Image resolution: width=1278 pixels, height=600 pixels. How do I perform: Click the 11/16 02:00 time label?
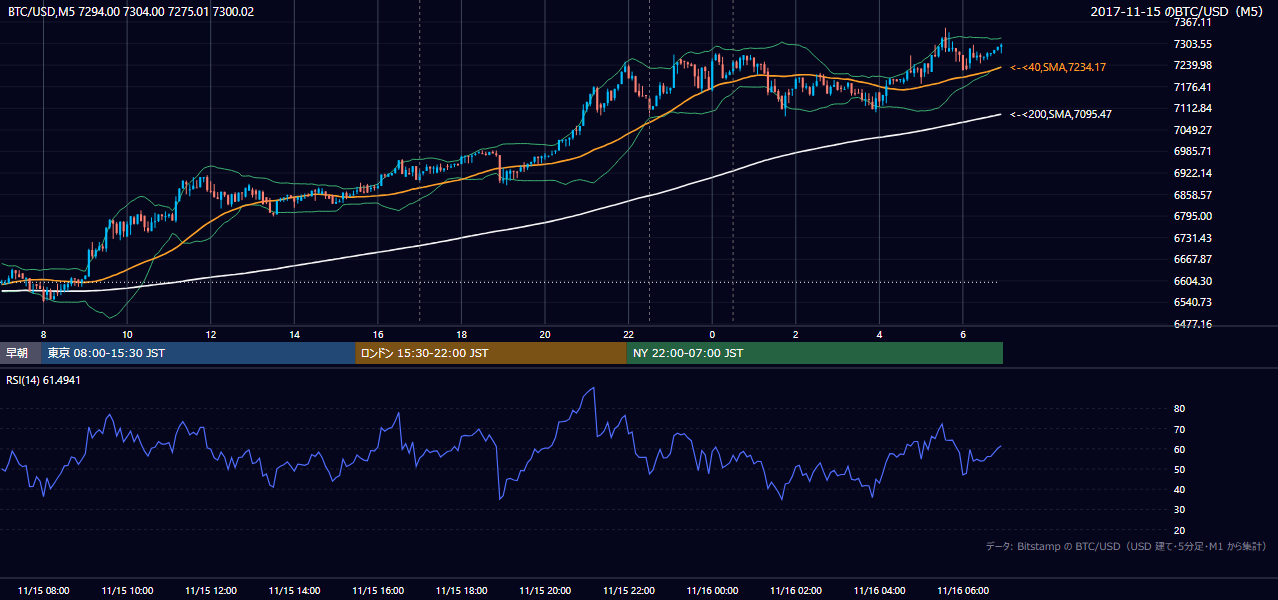click(x=796, y=591)
